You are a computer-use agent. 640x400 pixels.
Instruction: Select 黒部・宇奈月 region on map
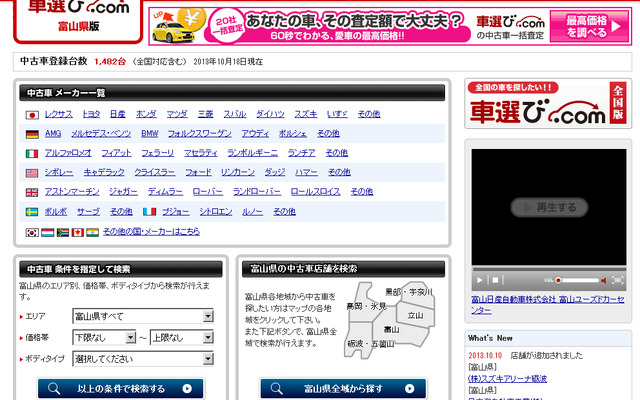(409, 292)
